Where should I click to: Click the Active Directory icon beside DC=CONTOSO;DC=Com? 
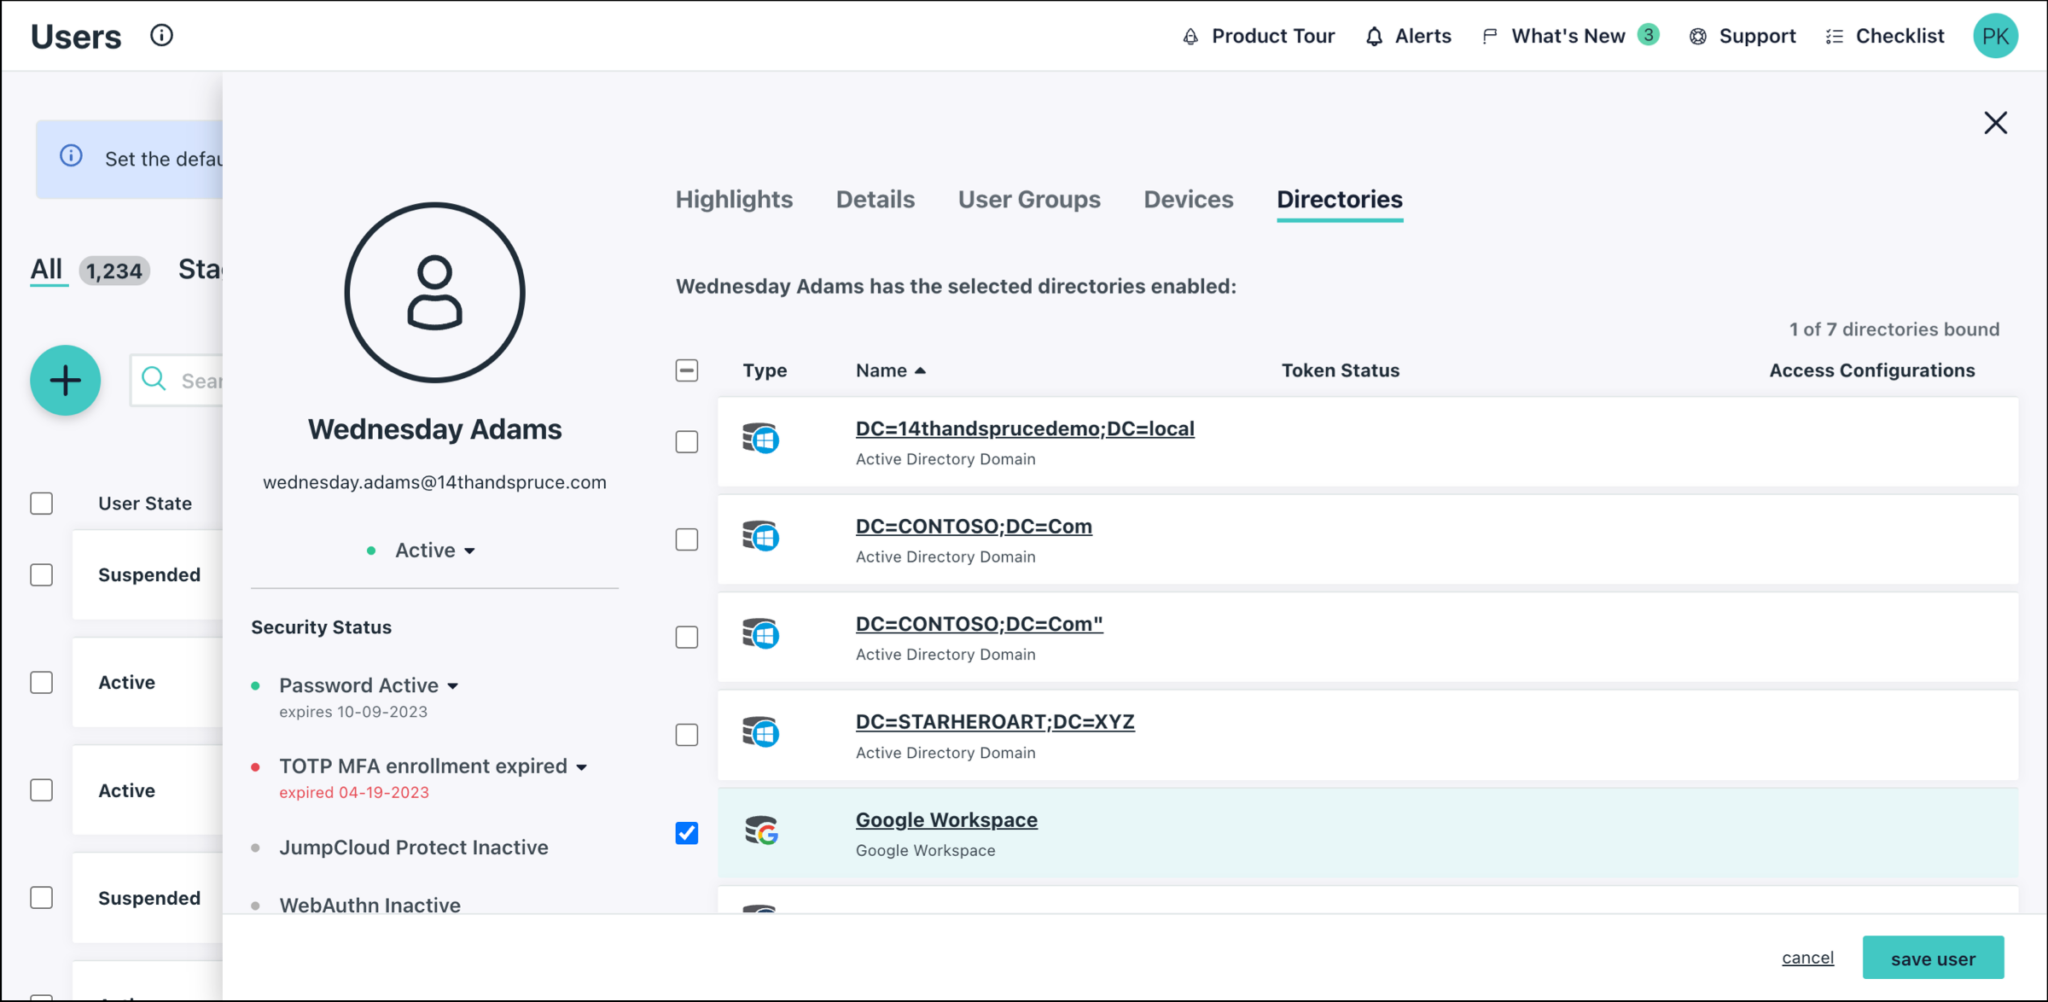(760, 537)
